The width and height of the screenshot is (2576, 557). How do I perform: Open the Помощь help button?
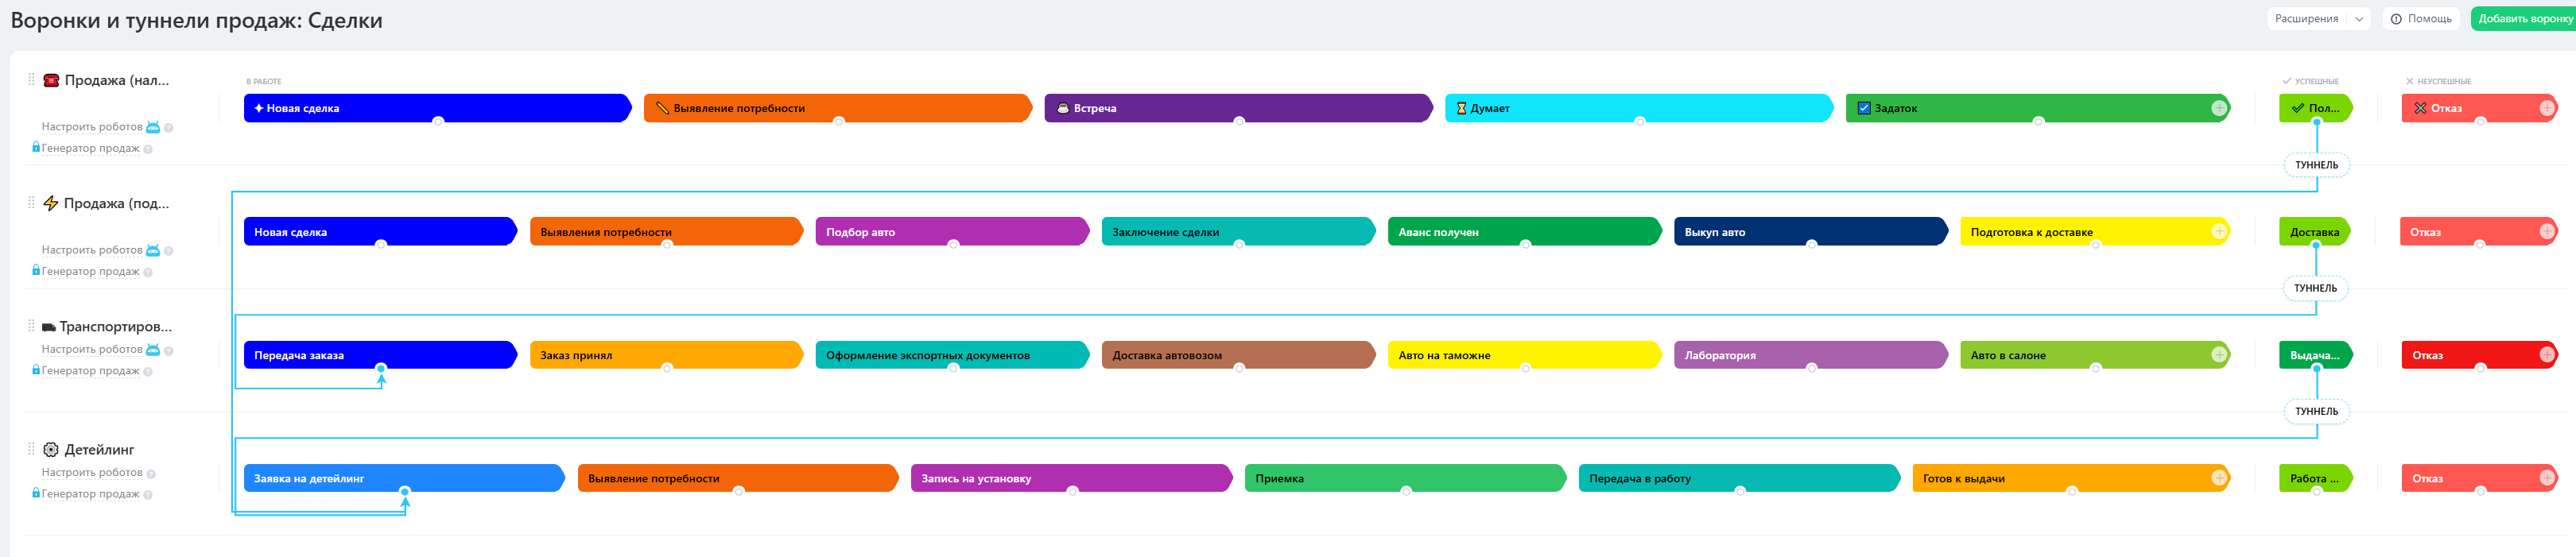pos(2420,19)
